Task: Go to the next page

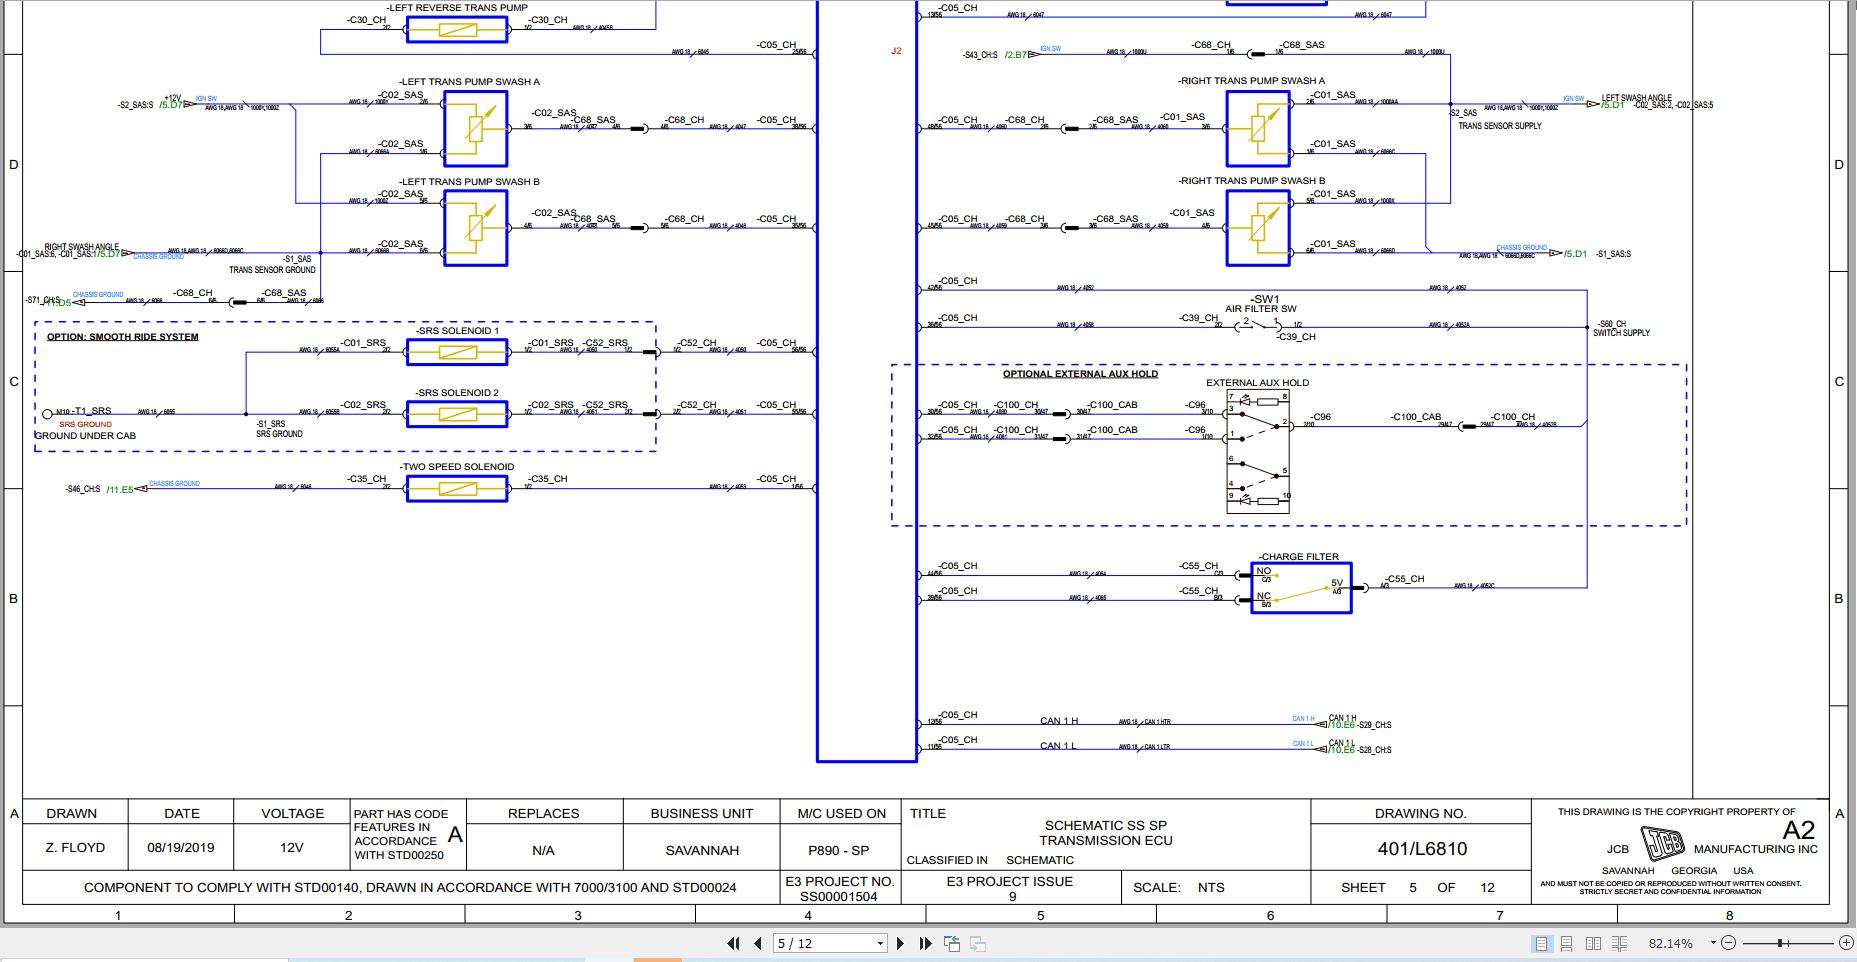Action: pyautogui.click(x=900, y=943)
